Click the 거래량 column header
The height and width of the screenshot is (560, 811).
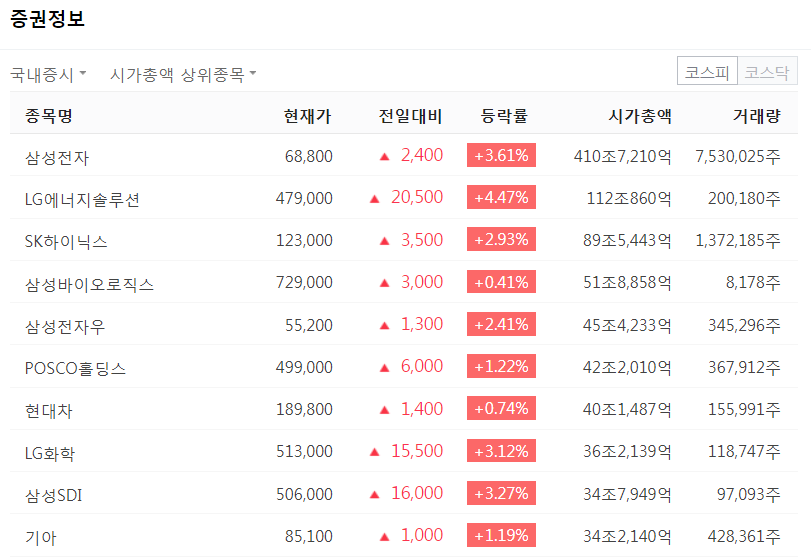757,115
